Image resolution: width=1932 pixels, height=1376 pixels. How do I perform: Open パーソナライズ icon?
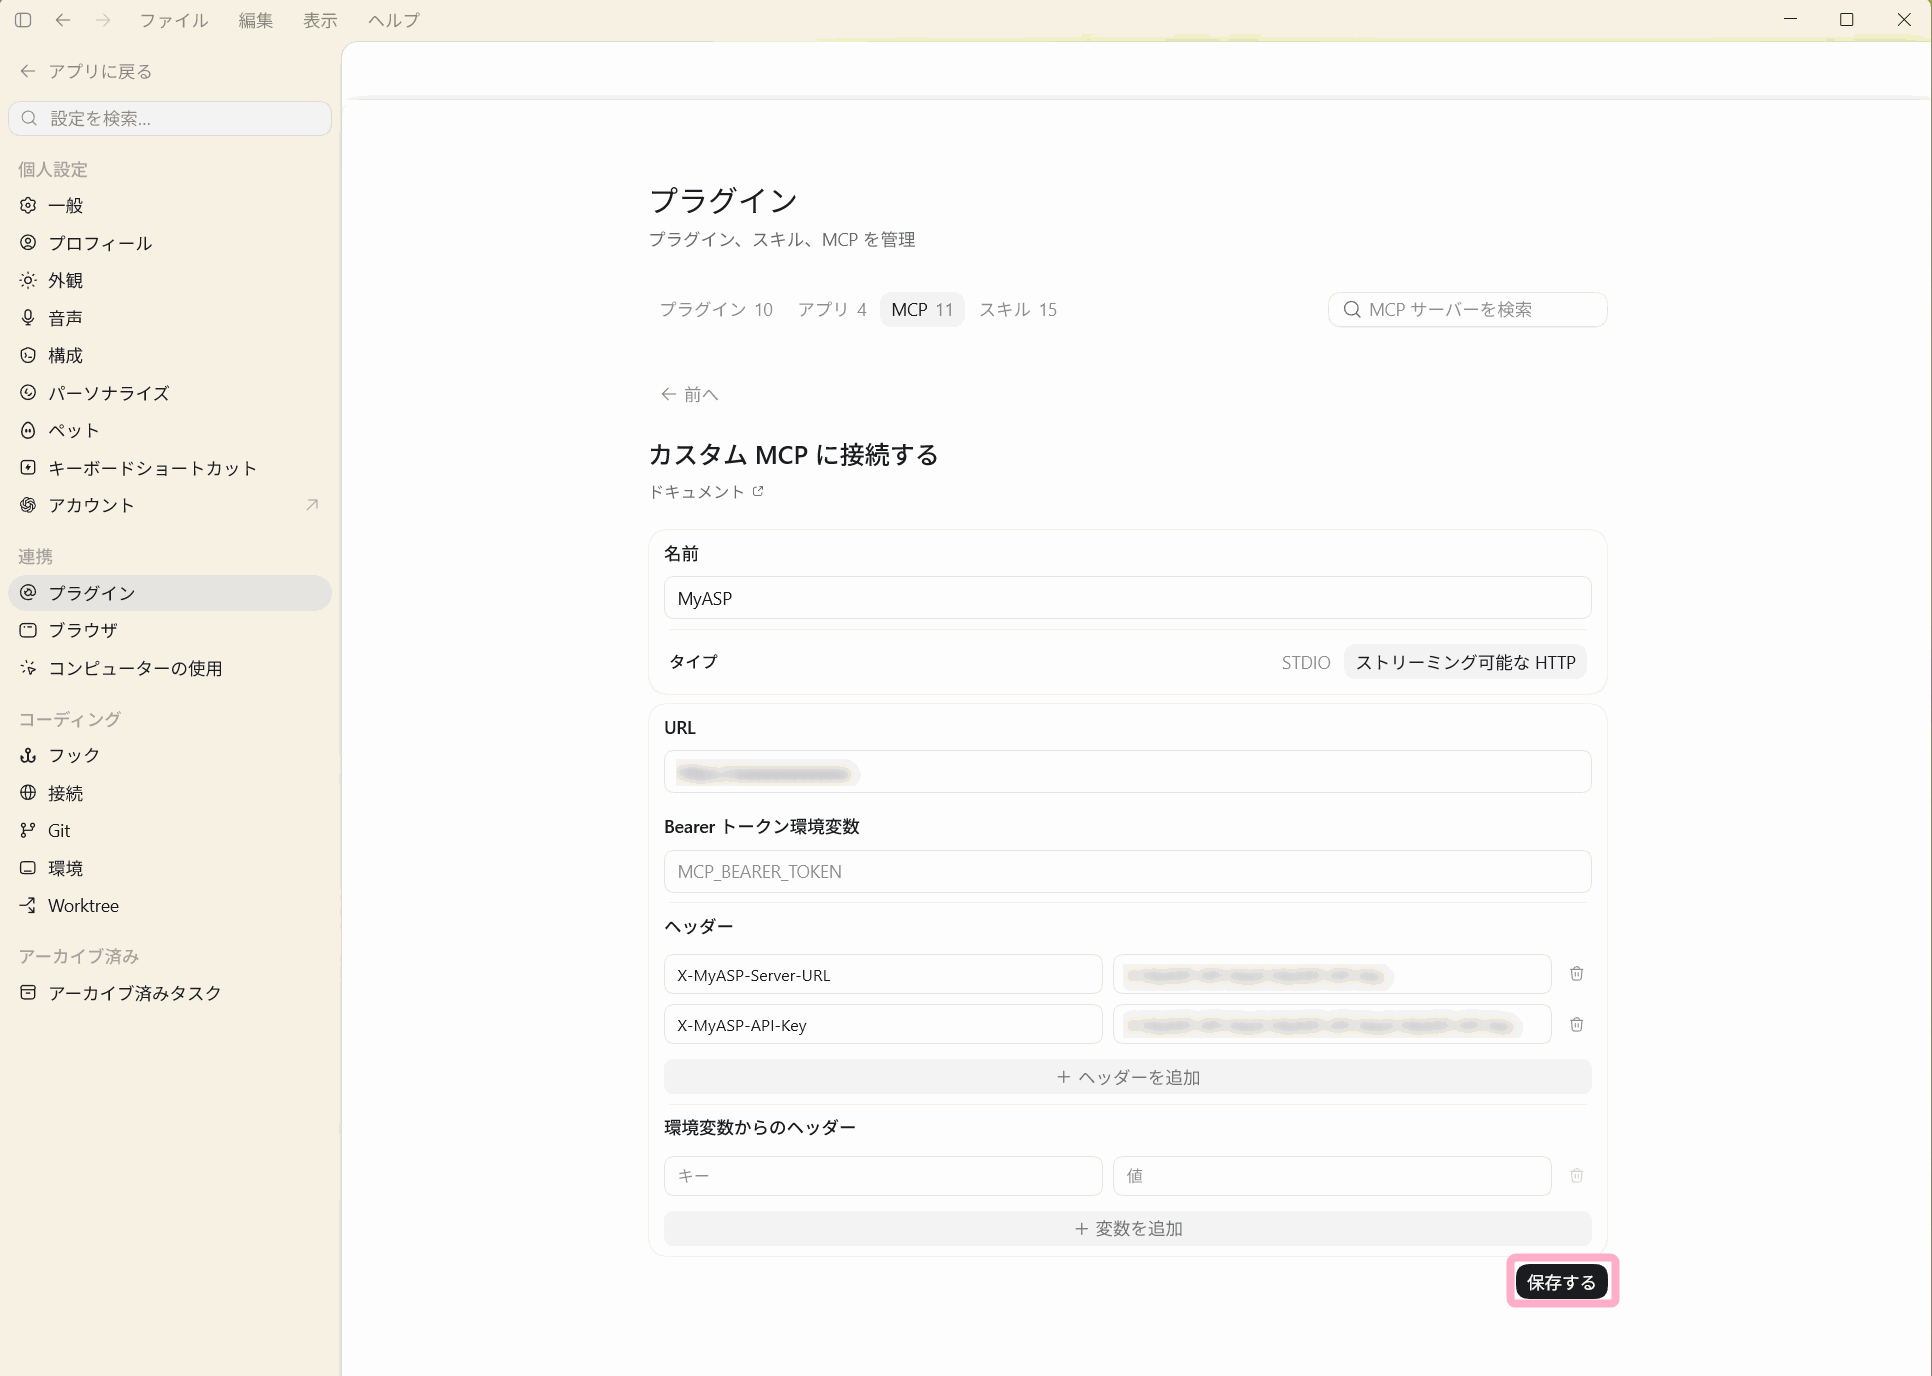point(28,393)
